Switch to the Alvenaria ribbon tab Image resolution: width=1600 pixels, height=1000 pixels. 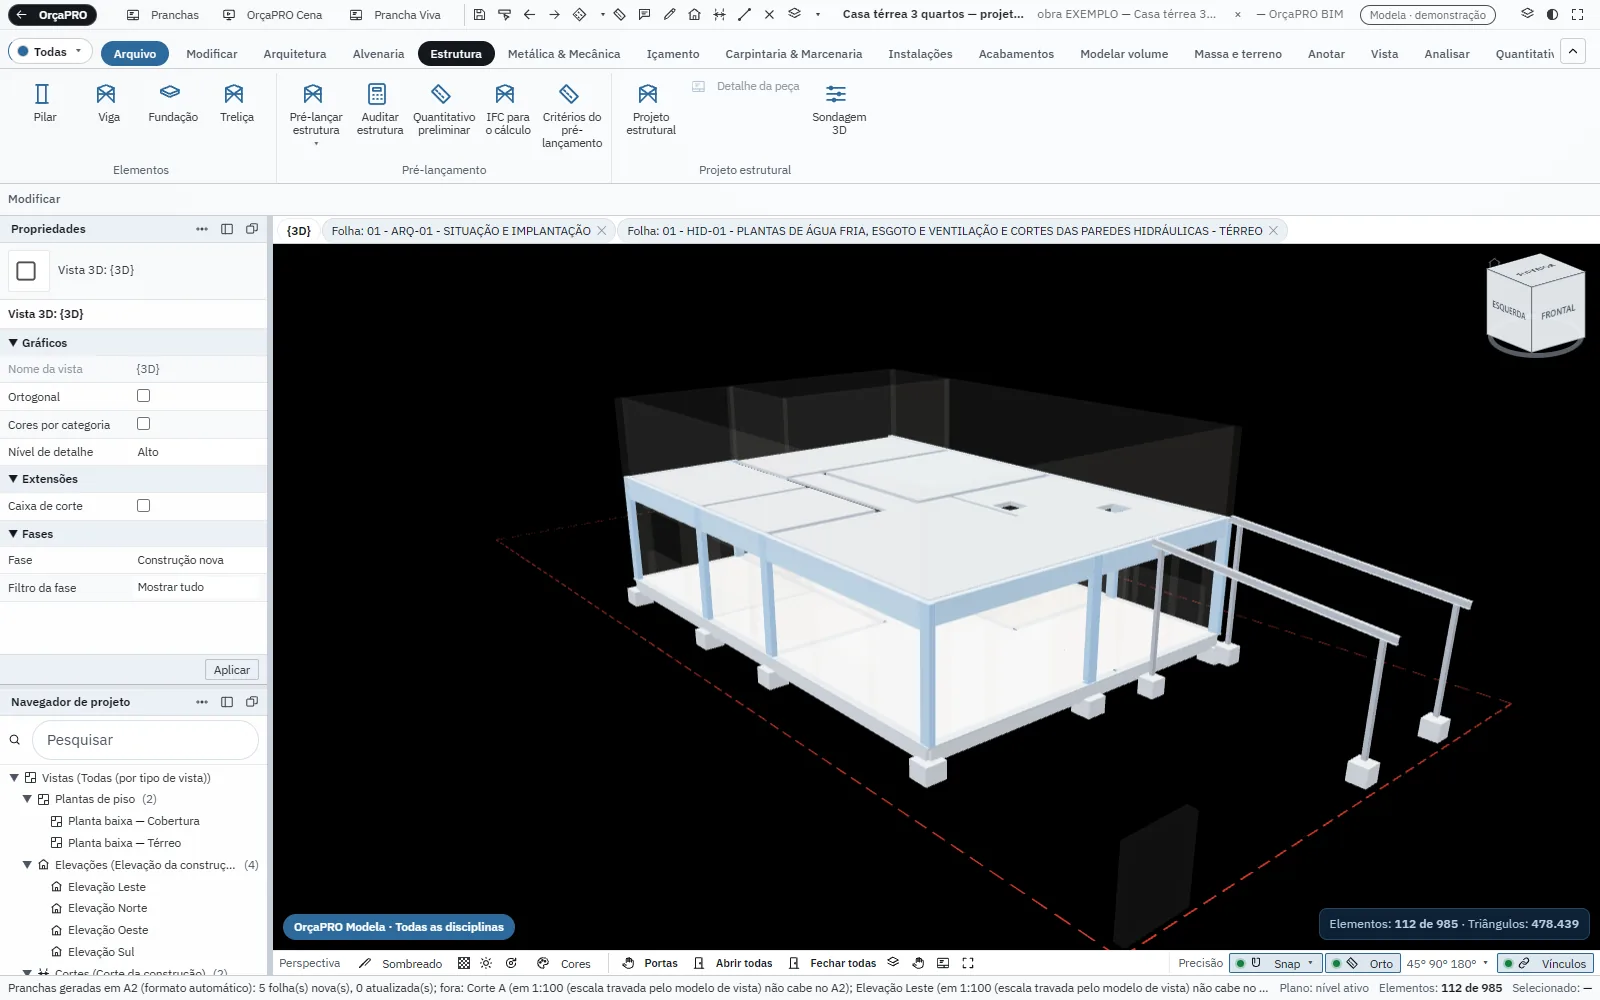(378, 54)
